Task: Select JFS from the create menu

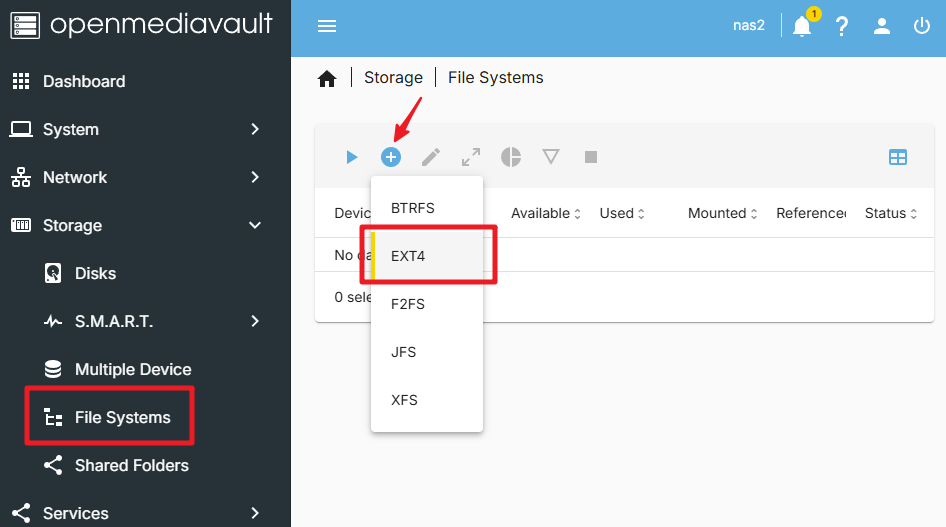Action: [427, 352]
